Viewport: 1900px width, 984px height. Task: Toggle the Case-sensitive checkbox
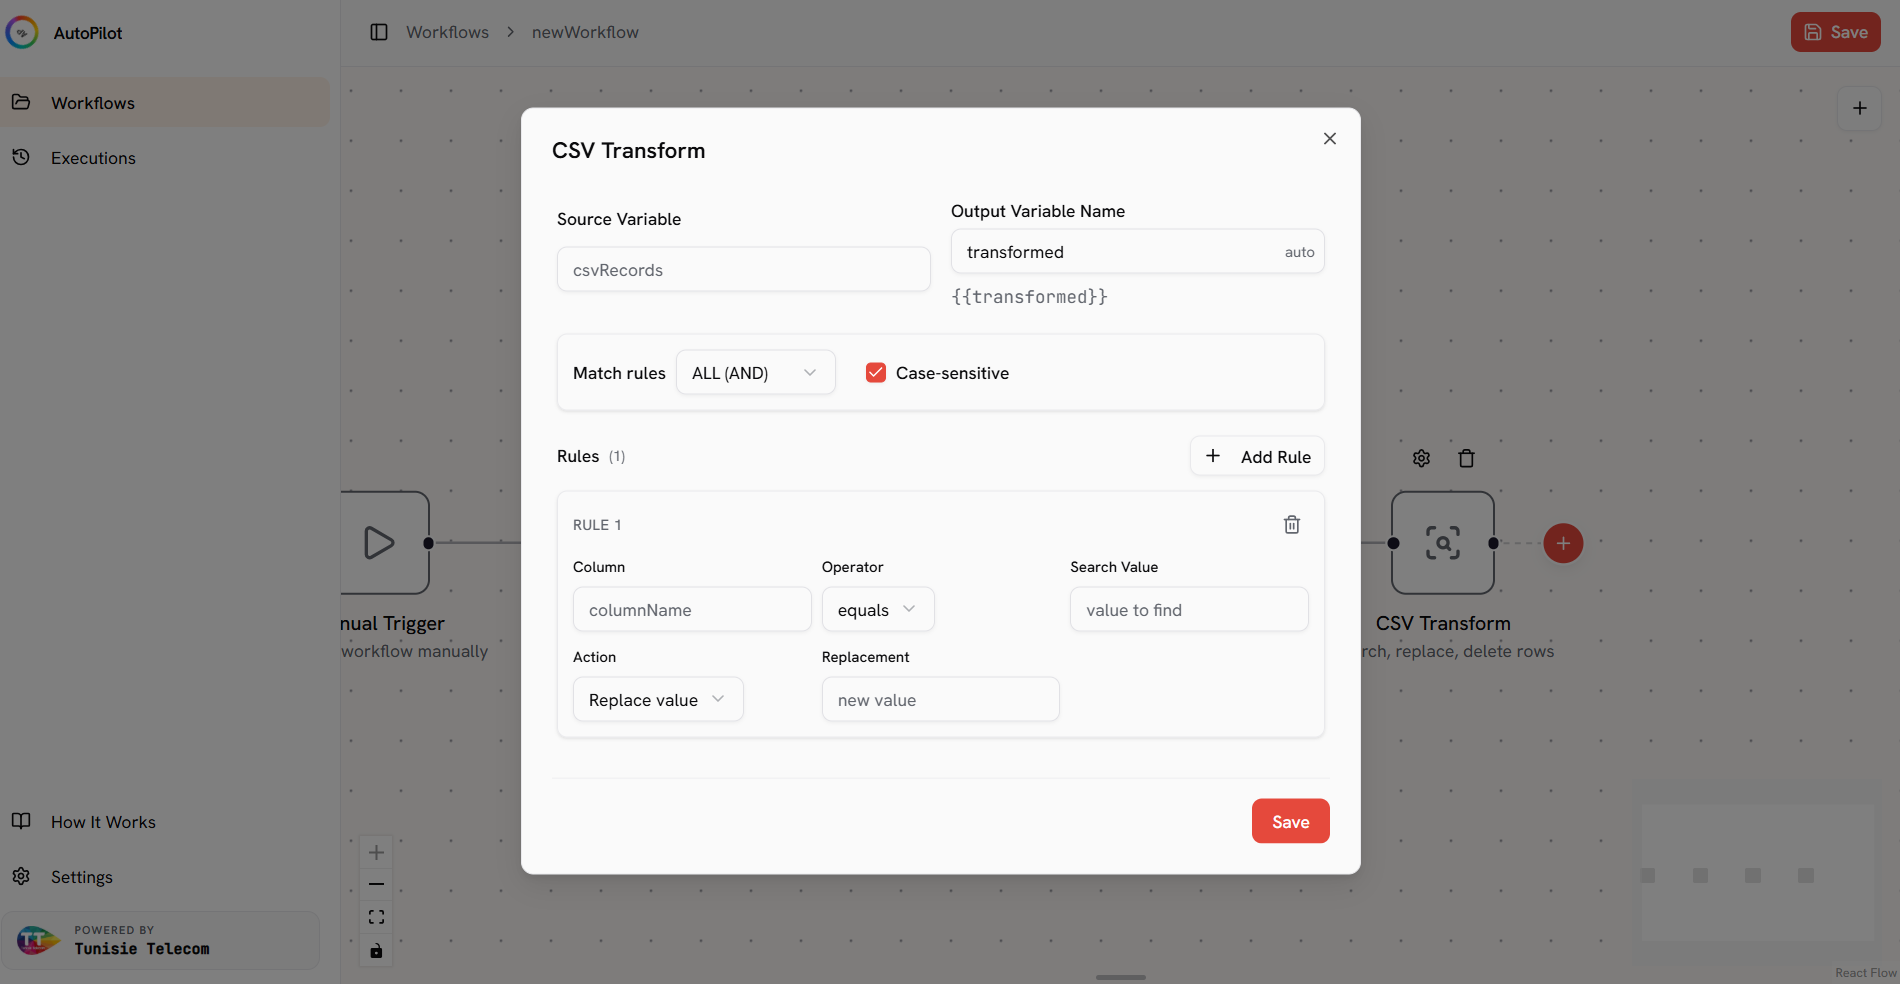click(x=876, y=373)
